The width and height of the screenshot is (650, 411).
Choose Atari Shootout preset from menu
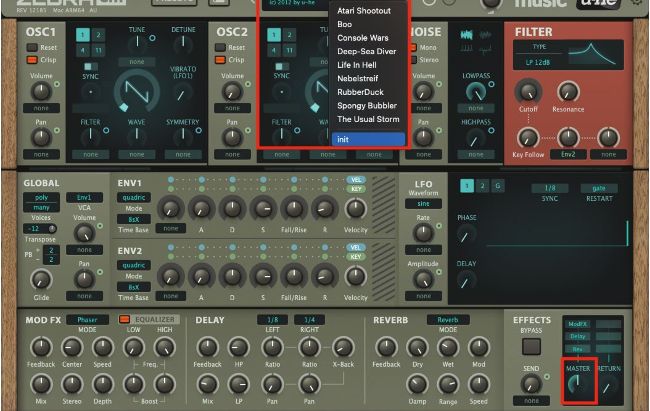[x=364, y=11]
